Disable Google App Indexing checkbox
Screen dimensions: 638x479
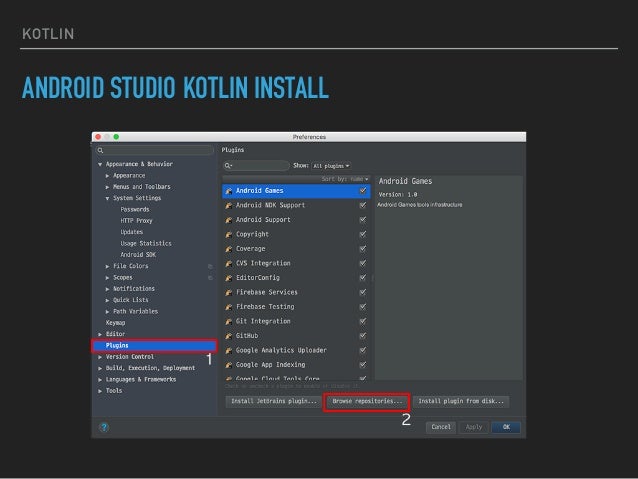[363, 365]
